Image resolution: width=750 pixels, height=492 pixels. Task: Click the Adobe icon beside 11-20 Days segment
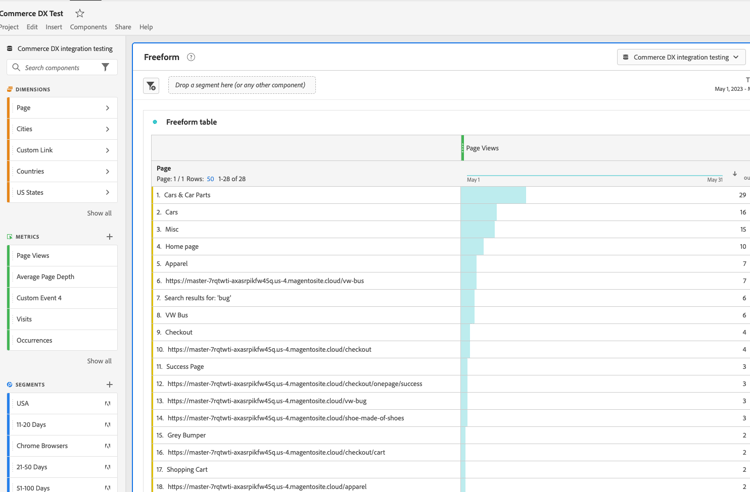point(108,425)
